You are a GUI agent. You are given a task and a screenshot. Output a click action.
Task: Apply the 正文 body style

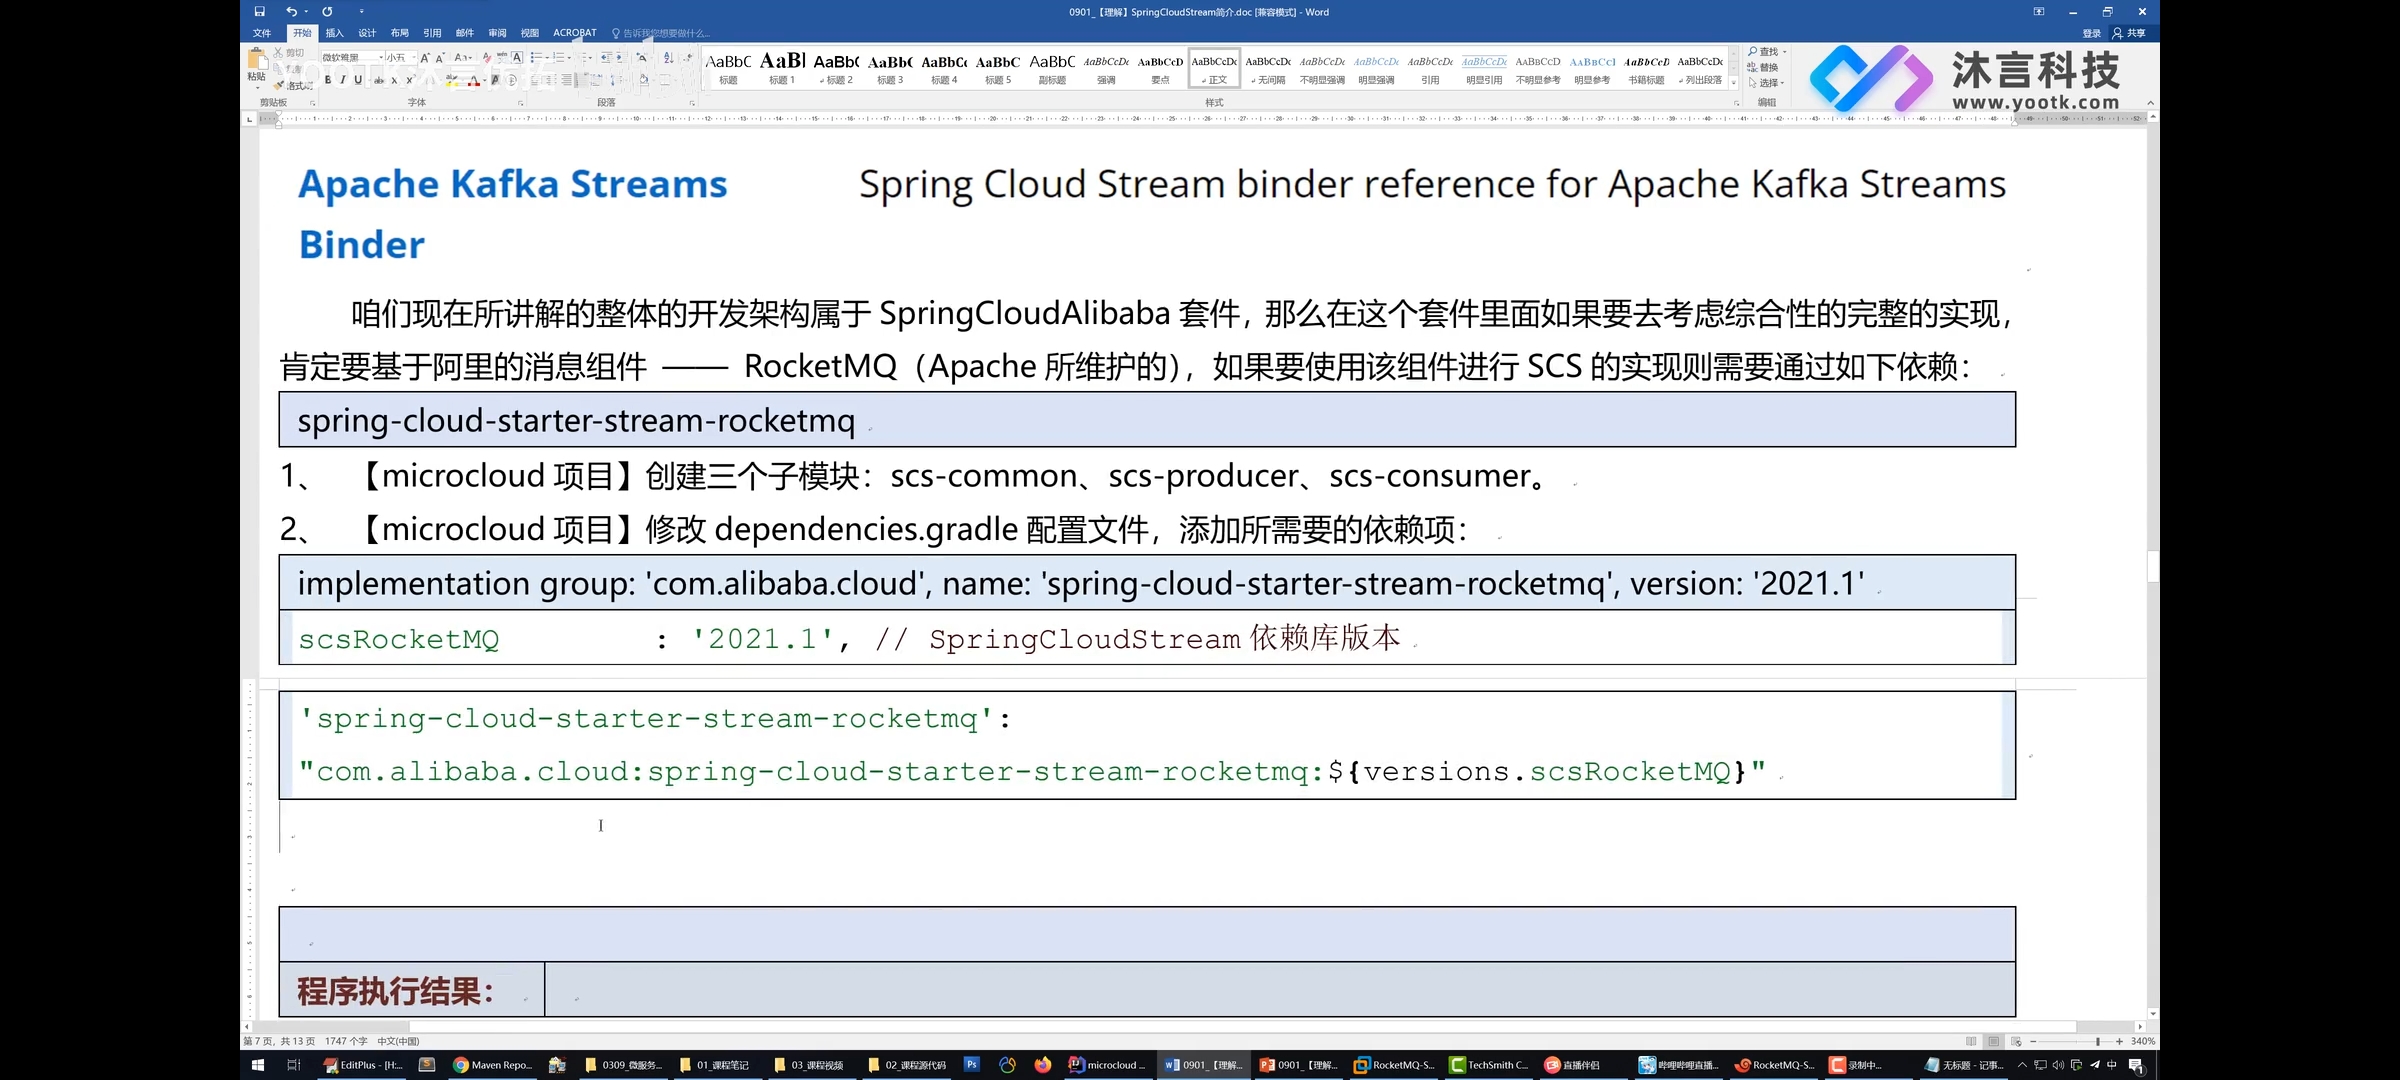point(1214,68)
